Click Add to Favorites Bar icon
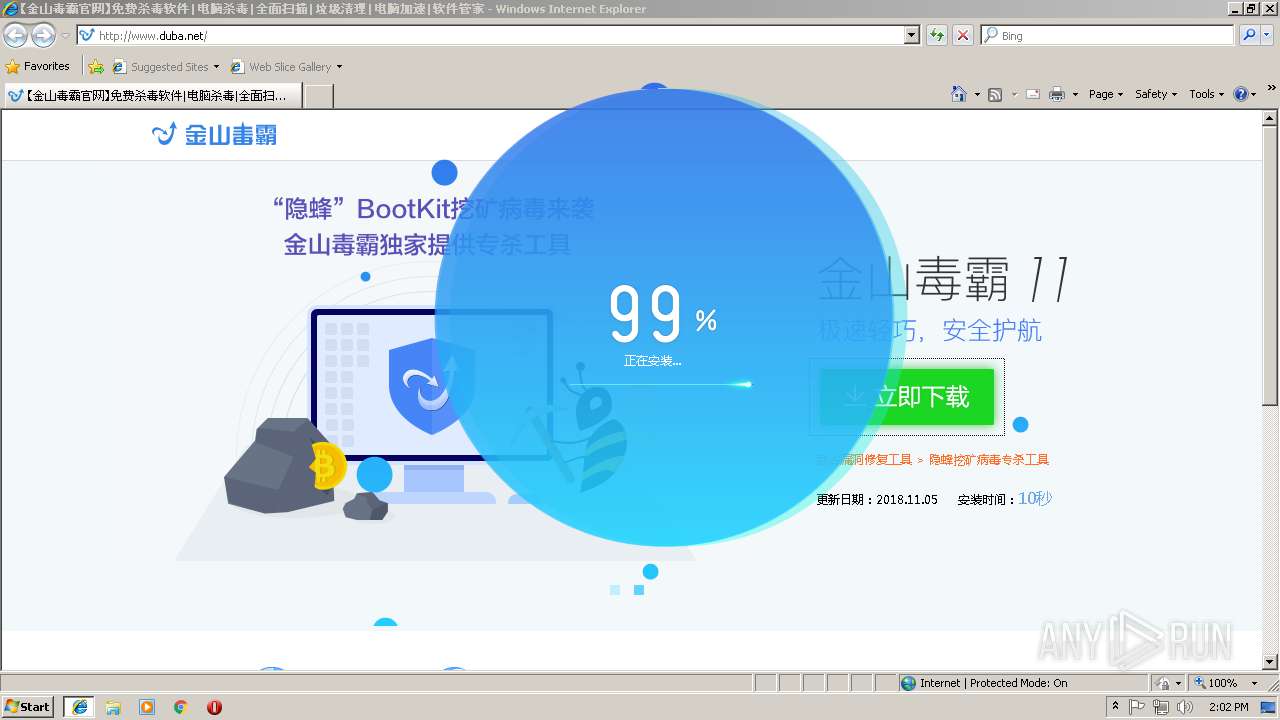 pos(96,67)
